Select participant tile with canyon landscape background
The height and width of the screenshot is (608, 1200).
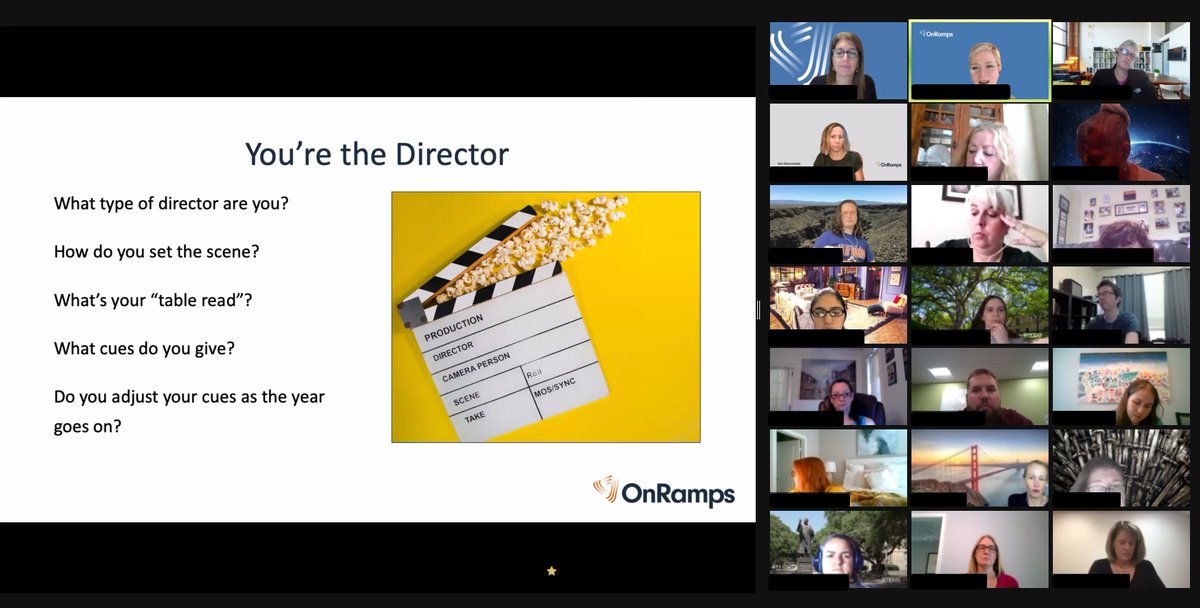[x=838, y=223]
